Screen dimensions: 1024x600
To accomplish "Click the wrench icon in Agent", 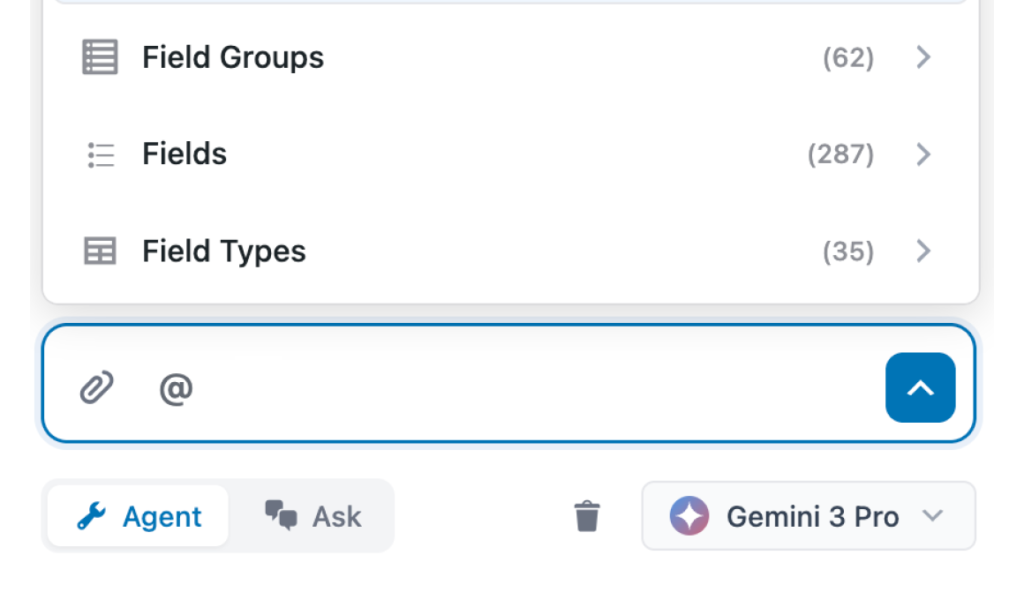I will pyautogui.click(x=91, y=516).
